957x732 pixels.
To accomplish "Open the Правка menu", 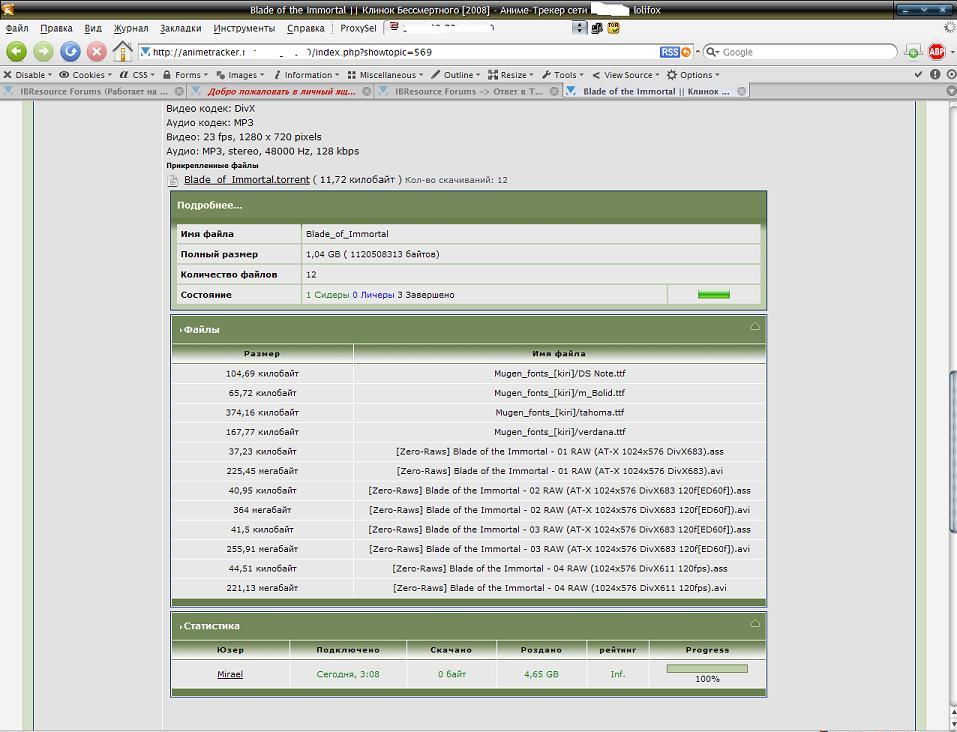I will point(56,28).
